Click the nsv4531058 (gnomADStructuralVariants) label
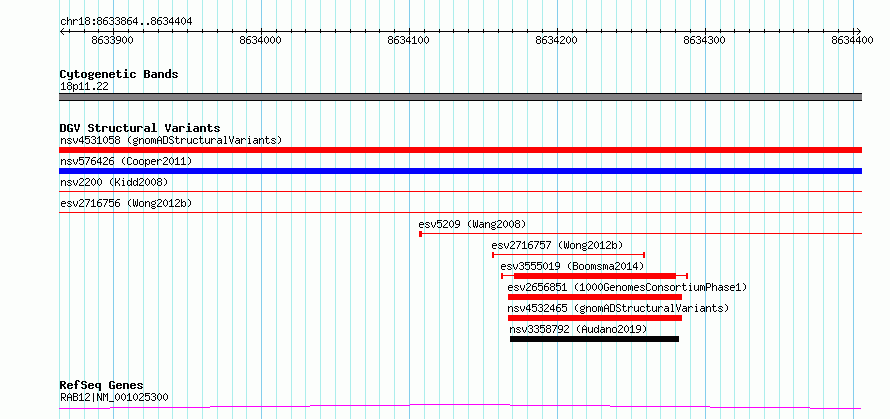Screen dimensions: 890x419 point(171,140)
